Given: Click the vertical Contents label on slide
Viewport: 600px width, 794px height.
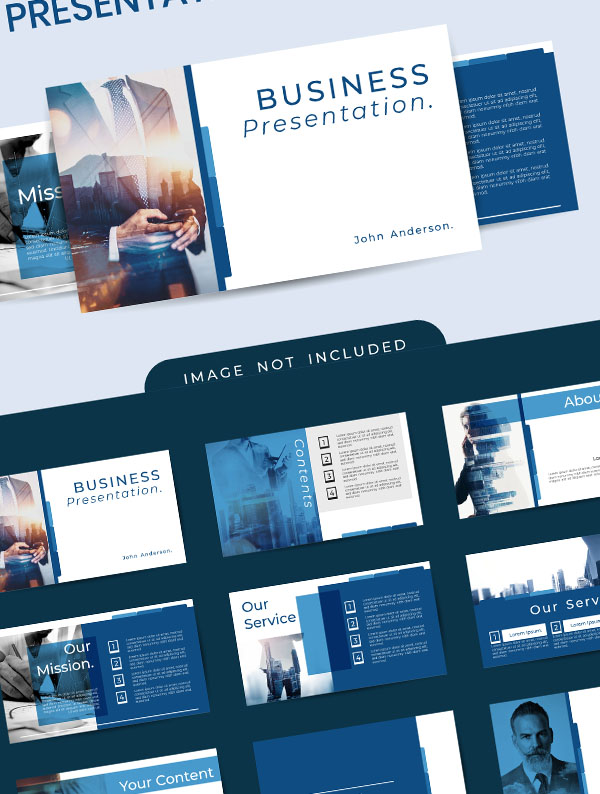Looking at the screenshot, I should pos(304,473).
